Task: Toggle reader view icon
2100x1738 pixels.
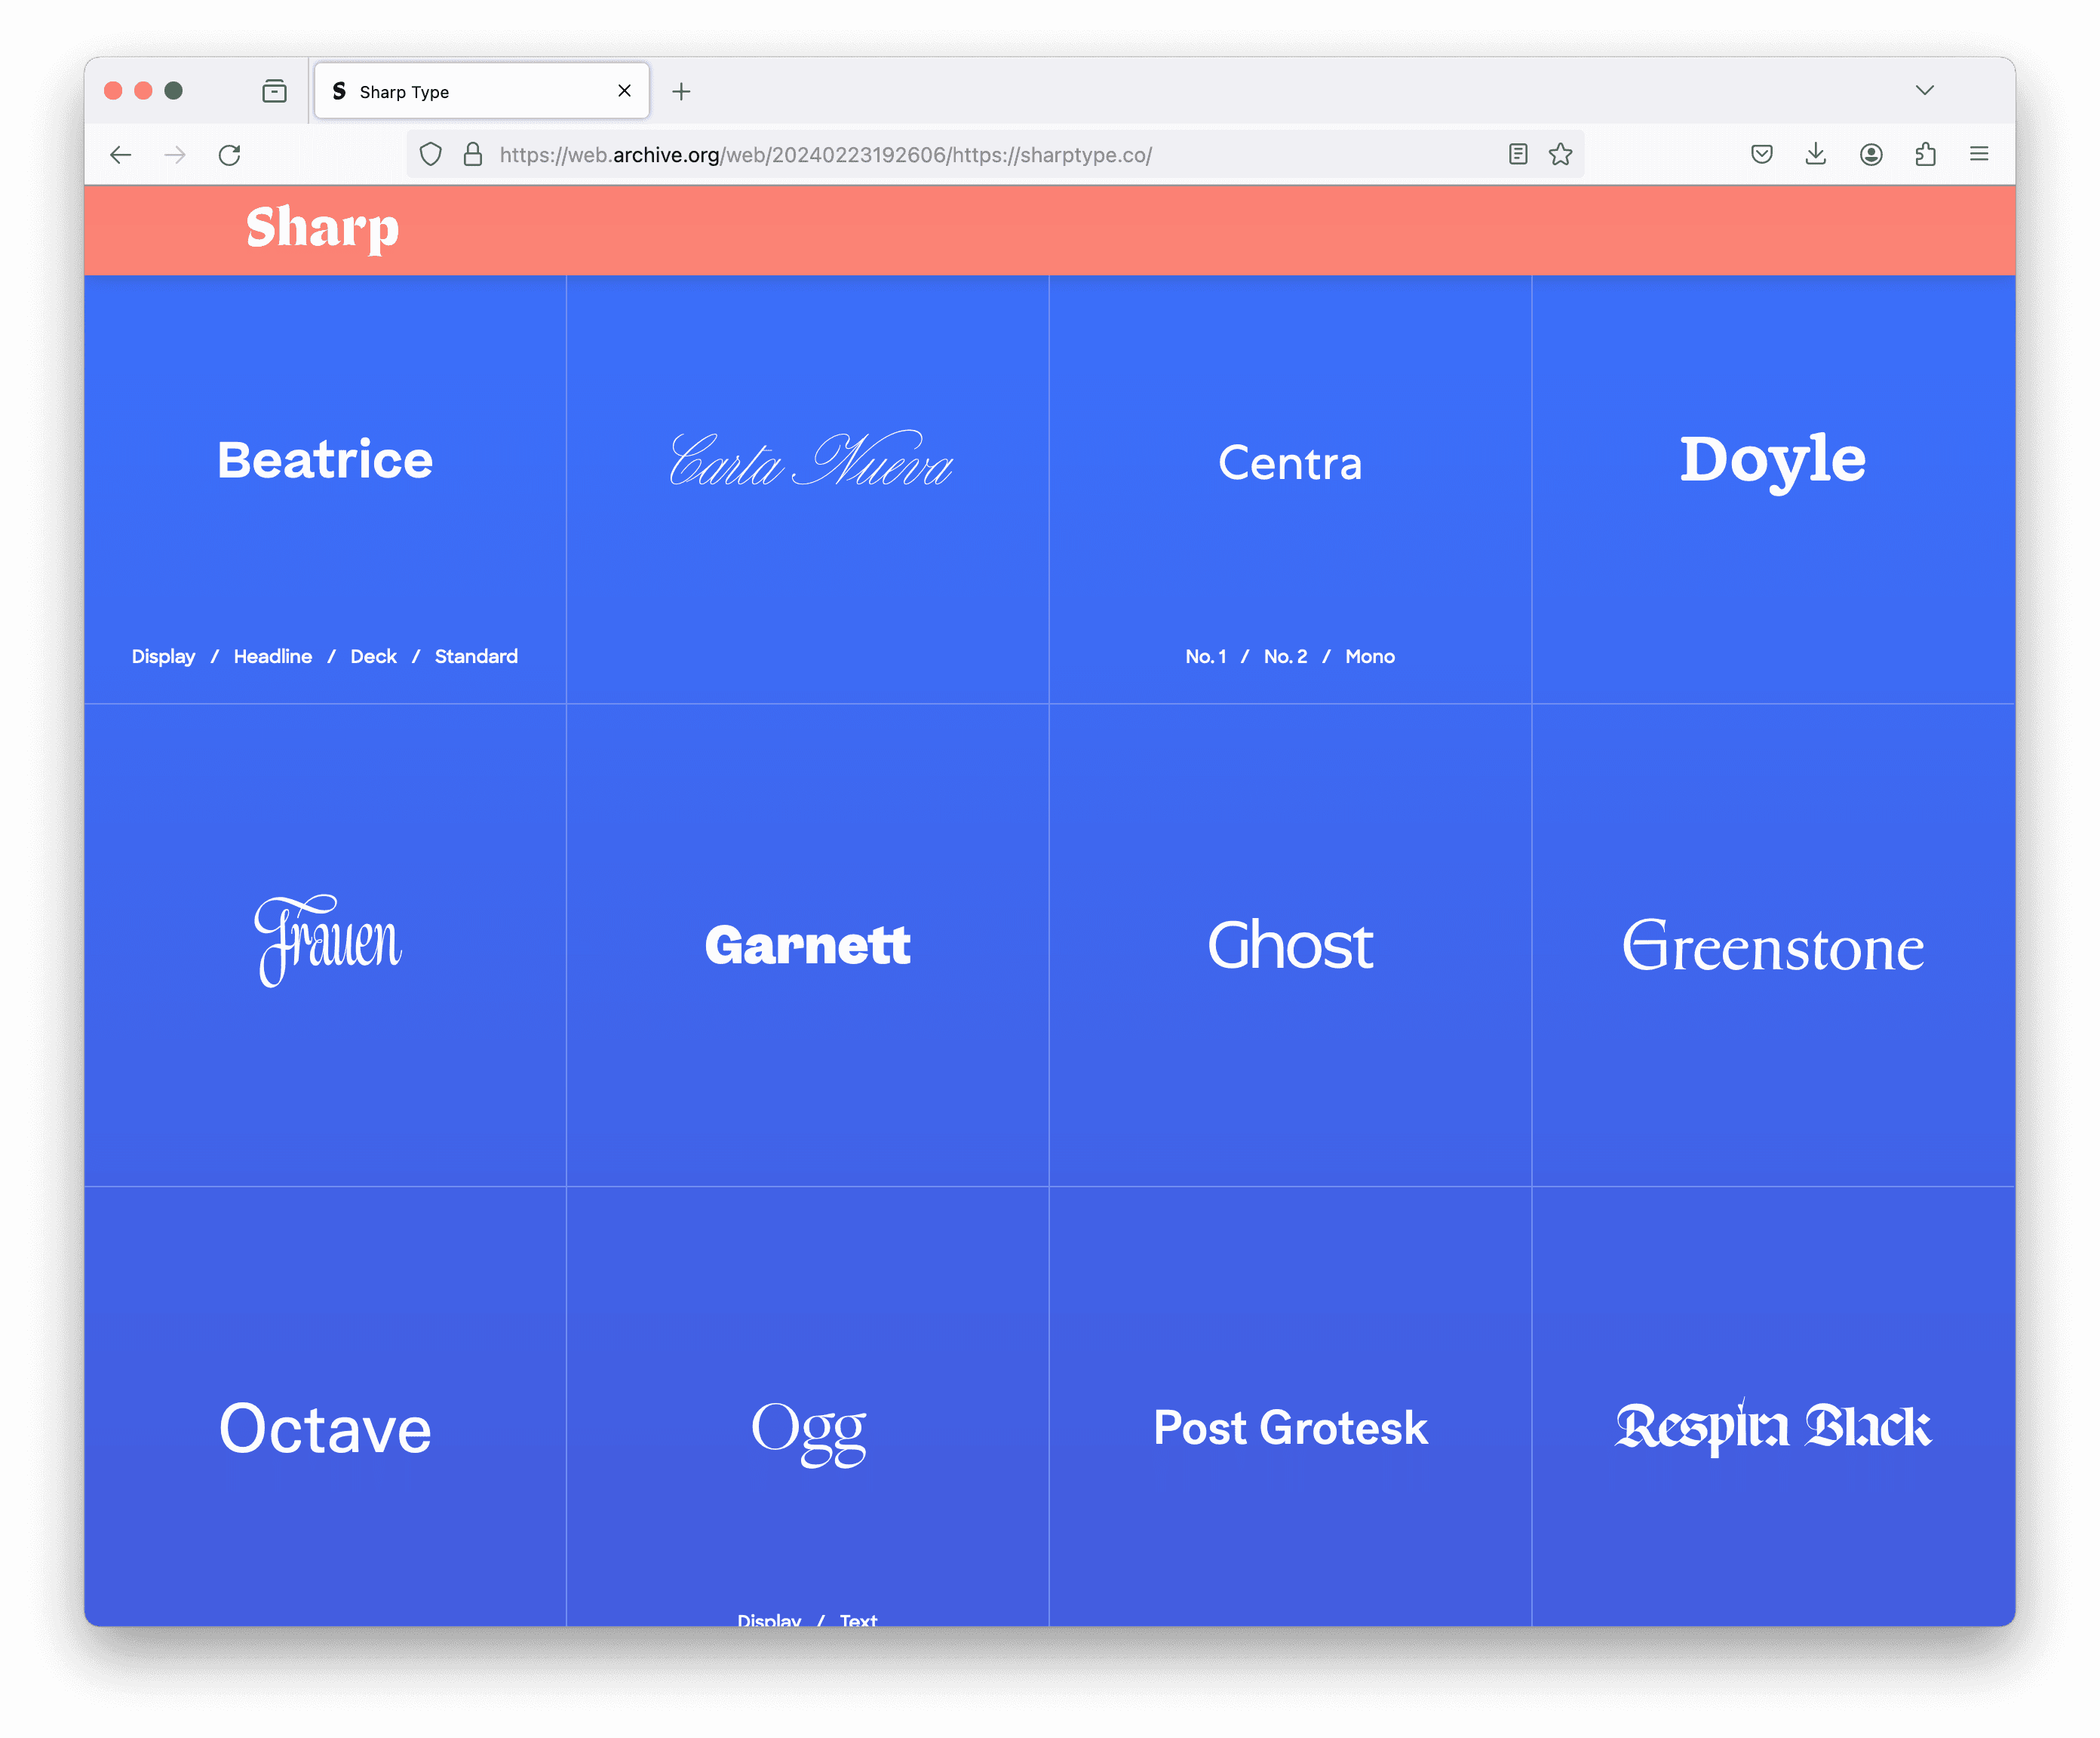Action: click(x=1517, y=154)
